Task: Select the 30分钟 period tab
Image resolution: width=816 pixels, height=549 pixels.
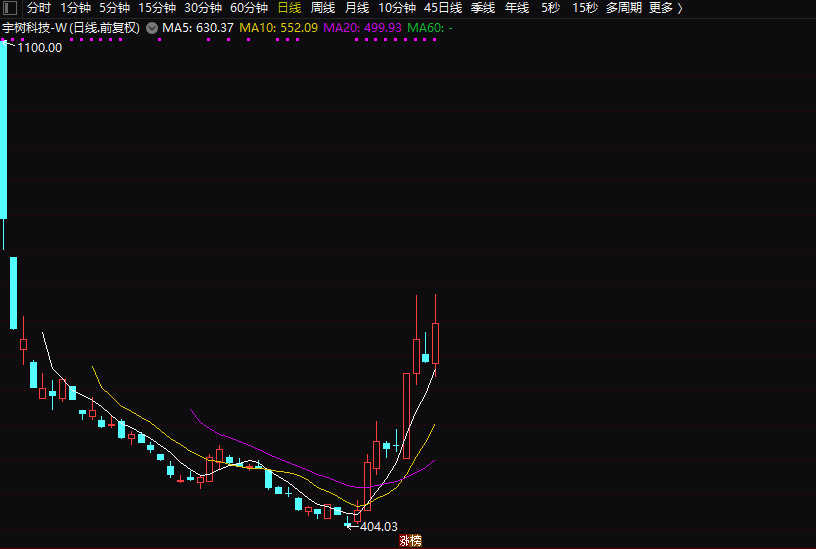Action: (x=203, y=8)
